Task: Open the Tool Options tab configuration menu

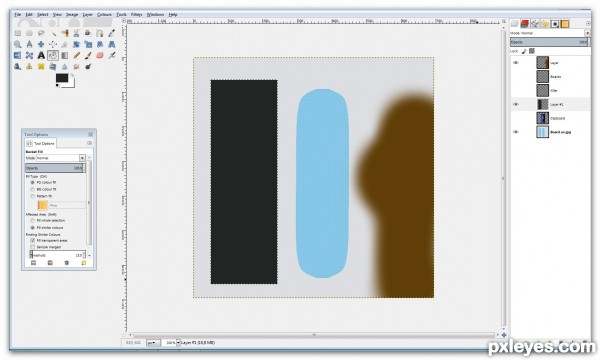Action: pos(89,143)
